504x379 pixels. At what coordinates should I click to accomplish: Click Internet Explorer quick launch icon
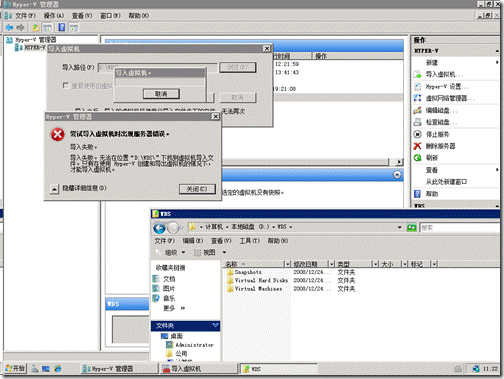click(58, 369)
